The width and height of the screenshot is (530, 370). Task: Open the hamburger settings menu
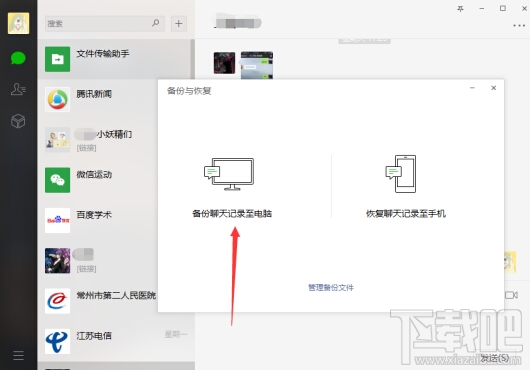[x=18, y=355]
